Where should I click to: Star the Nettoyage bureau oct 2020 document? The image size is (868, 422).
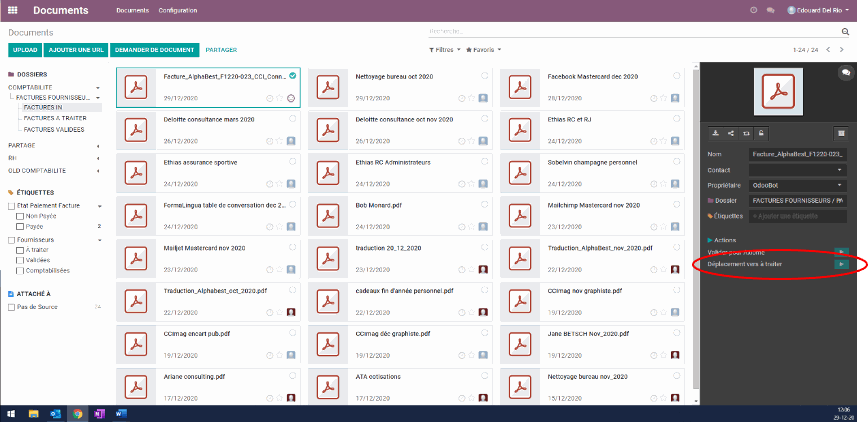coord(471,98)
